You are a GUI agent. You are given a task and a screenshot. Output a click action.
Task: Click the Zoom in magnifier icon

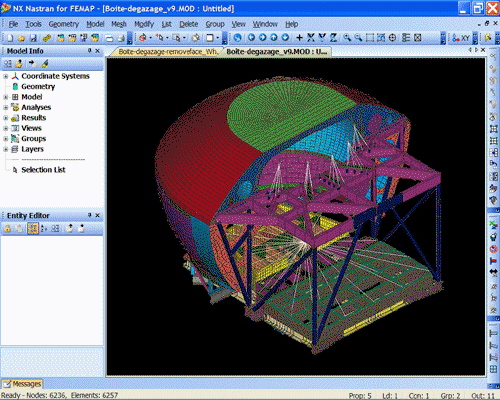pyautogui.click(x=347, y=38)
